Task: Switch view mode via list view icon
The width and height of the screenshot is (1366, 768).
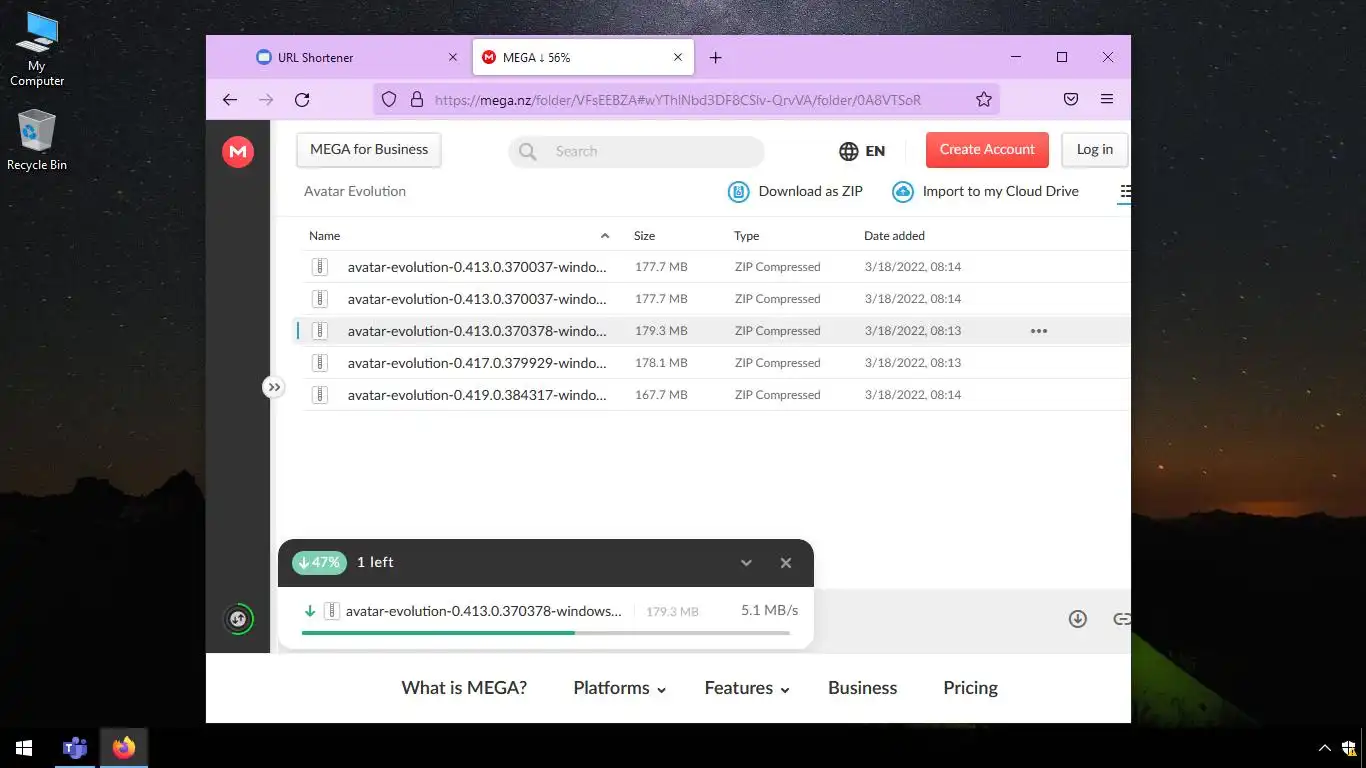Action: (x=1125, y=191)
